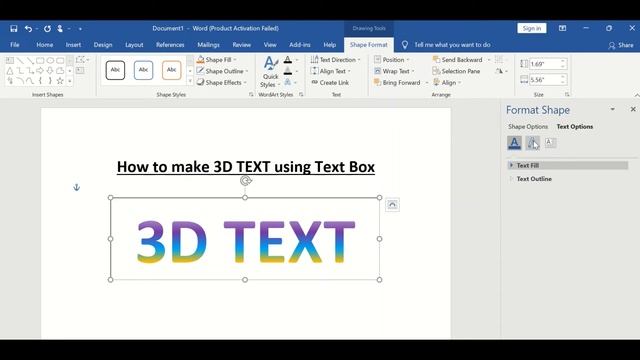Switch to the Insert tab
The width and height of the screenshot is (640, 360).
[x=73, y=45]
